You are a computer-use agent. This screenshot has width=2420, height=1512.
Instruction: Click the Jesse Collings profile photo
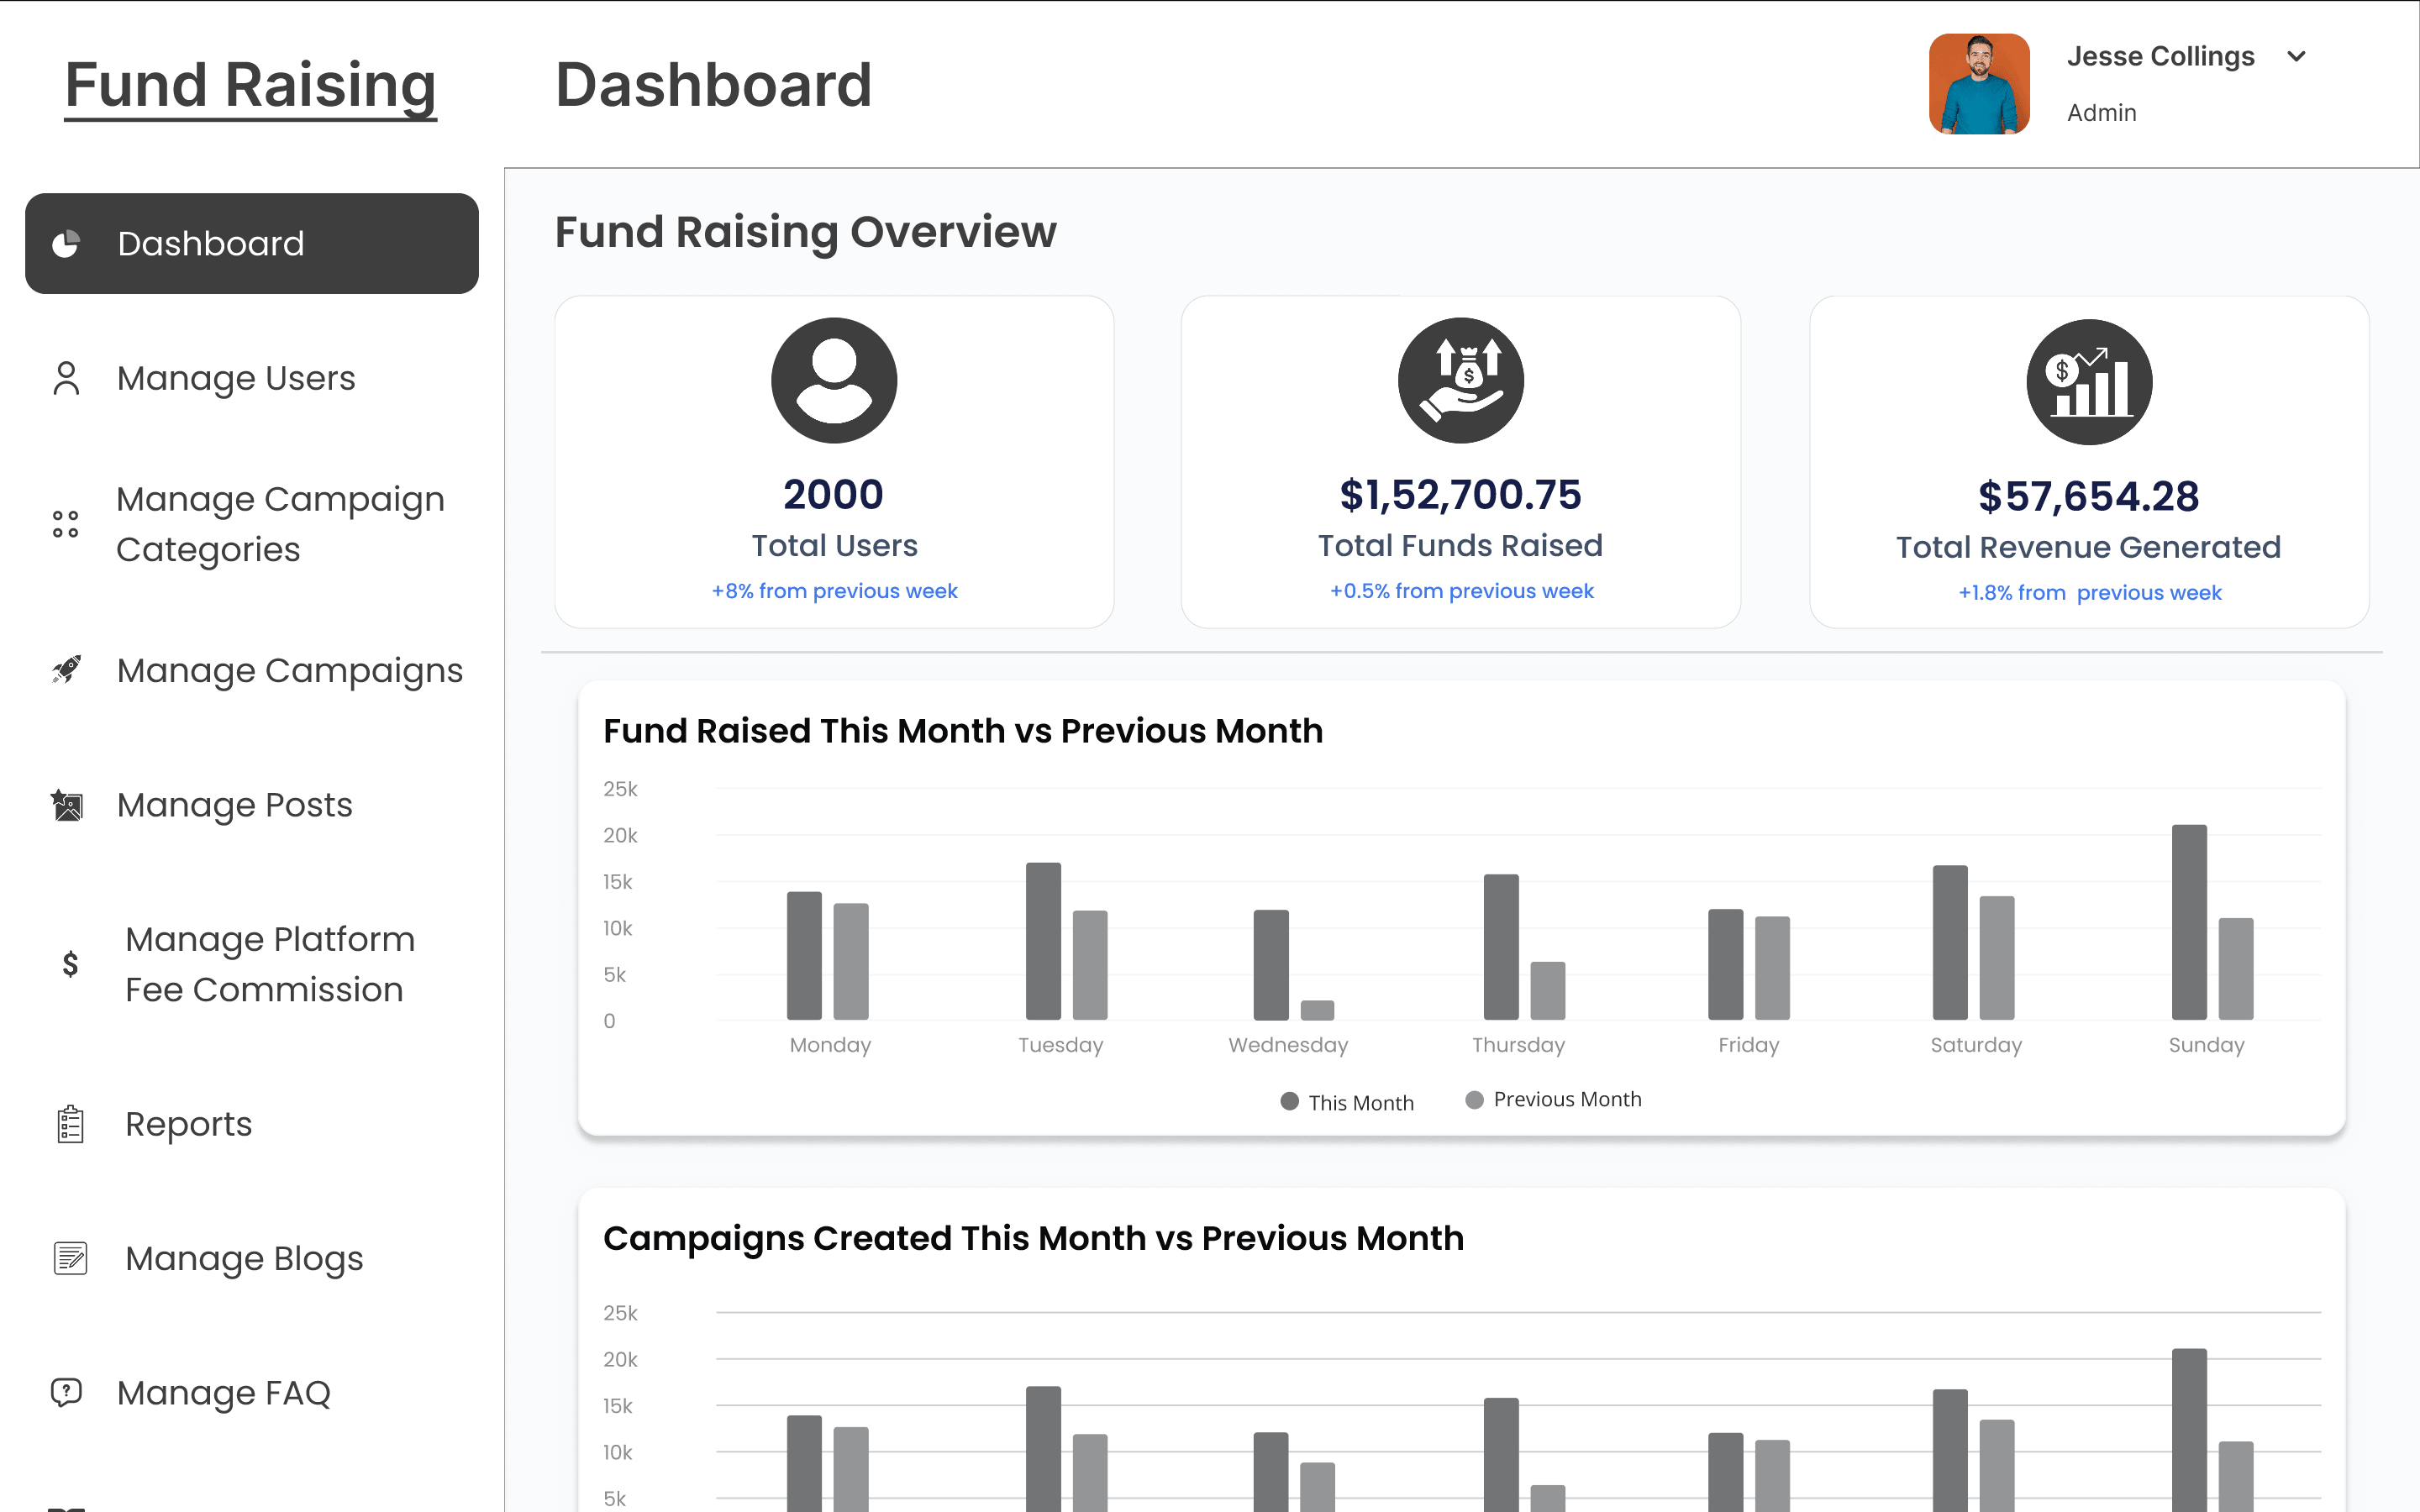pyautogui.click(x=1978, y=84)
